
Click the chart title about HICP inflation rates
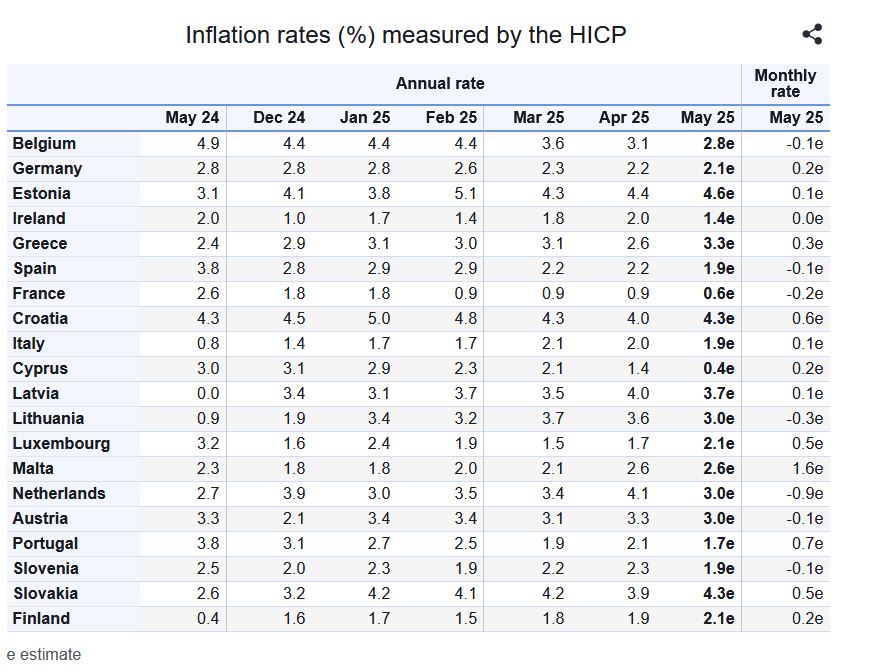click(406, 35)
